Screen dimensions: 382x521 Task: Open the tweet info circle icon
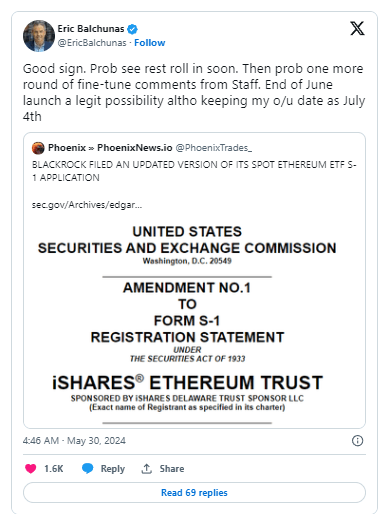[x=357, y=441]
